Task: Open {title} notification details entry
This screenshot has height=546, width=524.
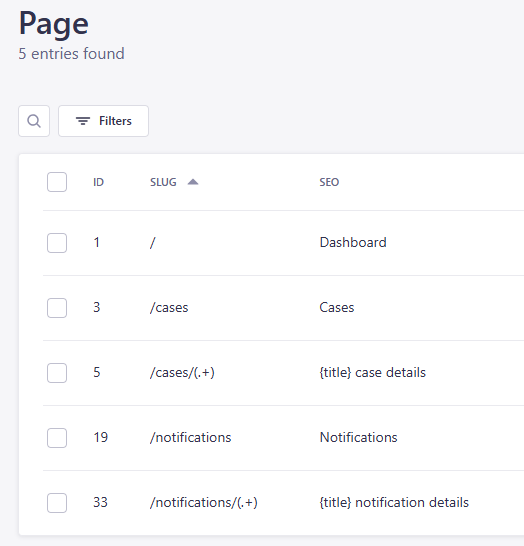Action: tap(394, 502)
